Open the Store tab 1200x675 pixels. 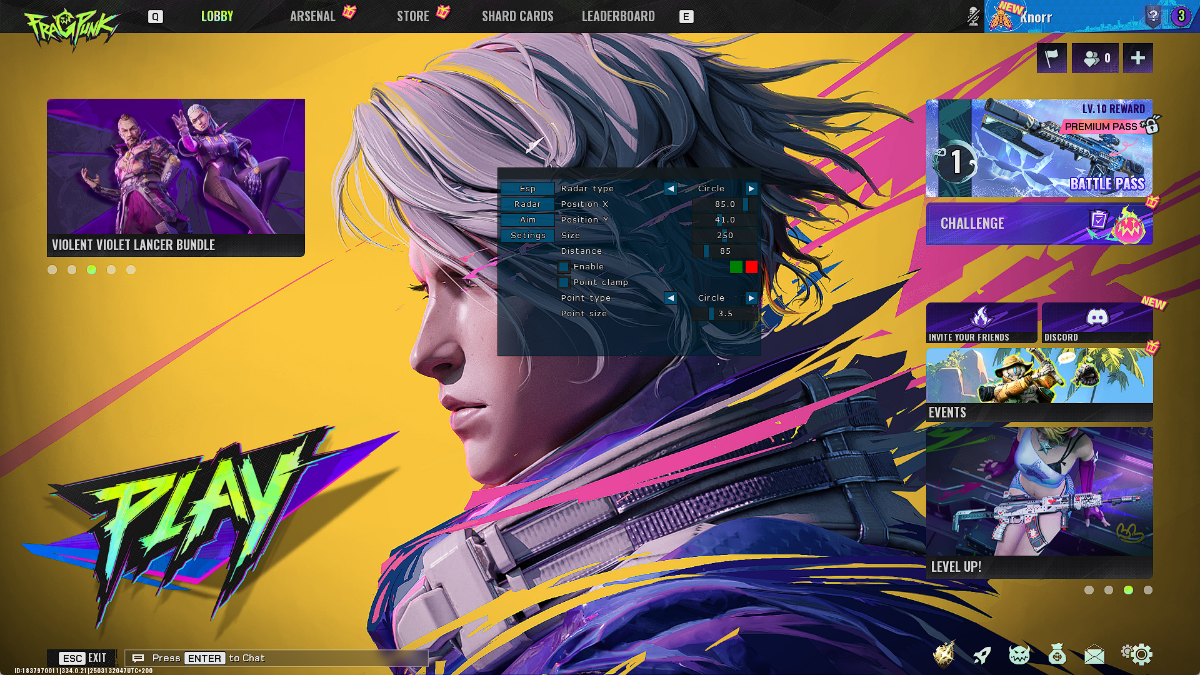pos(413,16)
